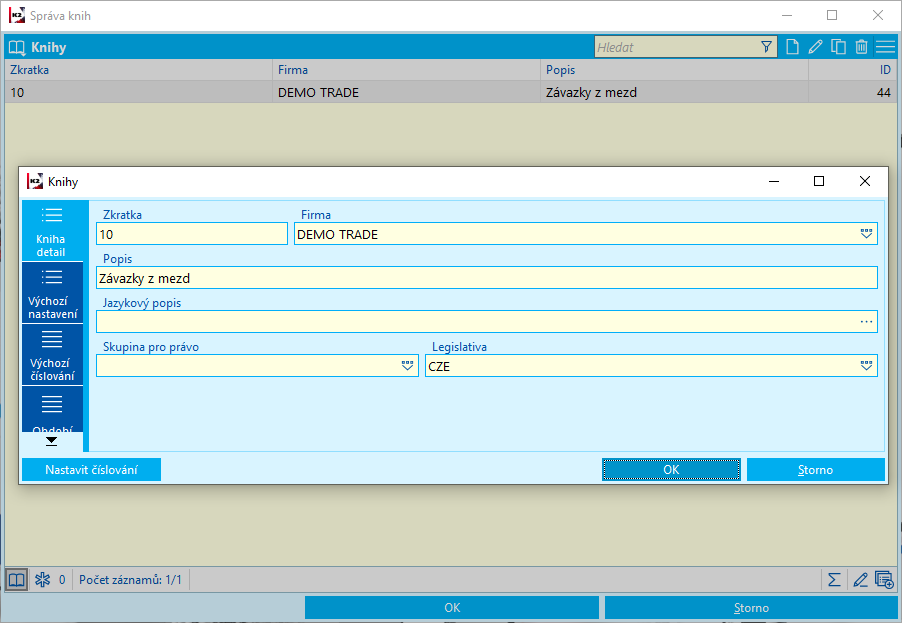Open the Legislativa dropdown list
Viewport: 902px width, 623px height.
click(x=866, y=366)
